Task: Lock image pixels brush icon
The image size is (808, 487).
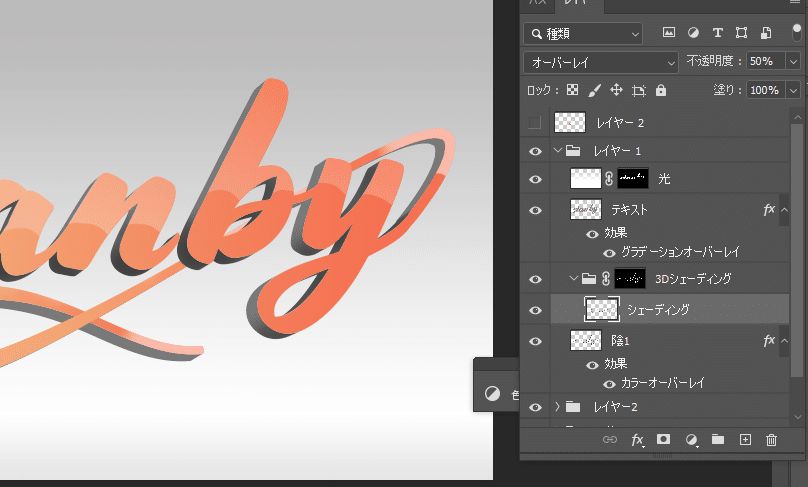Action: click(594, 91)
